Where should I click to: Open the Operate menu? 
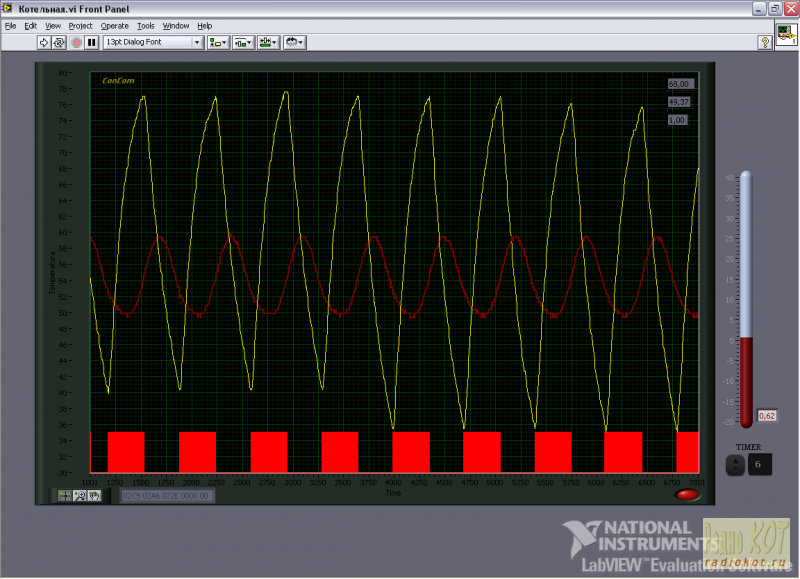tap(114, 26)
